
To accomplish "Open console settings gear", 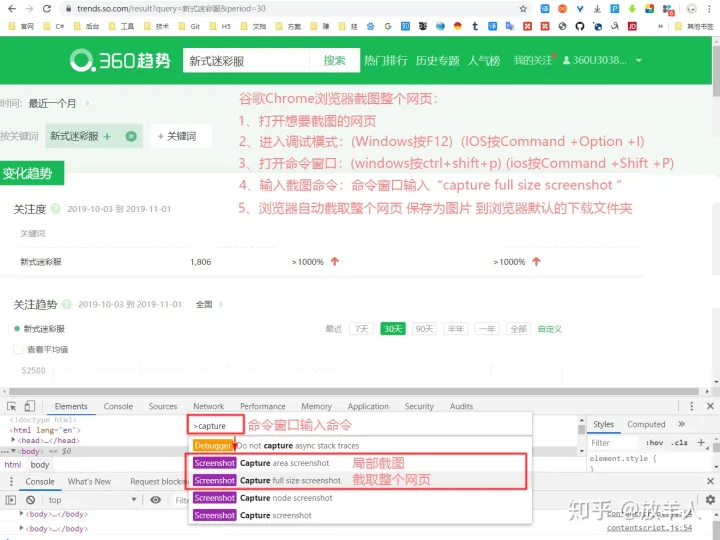I will coord(710,499).
